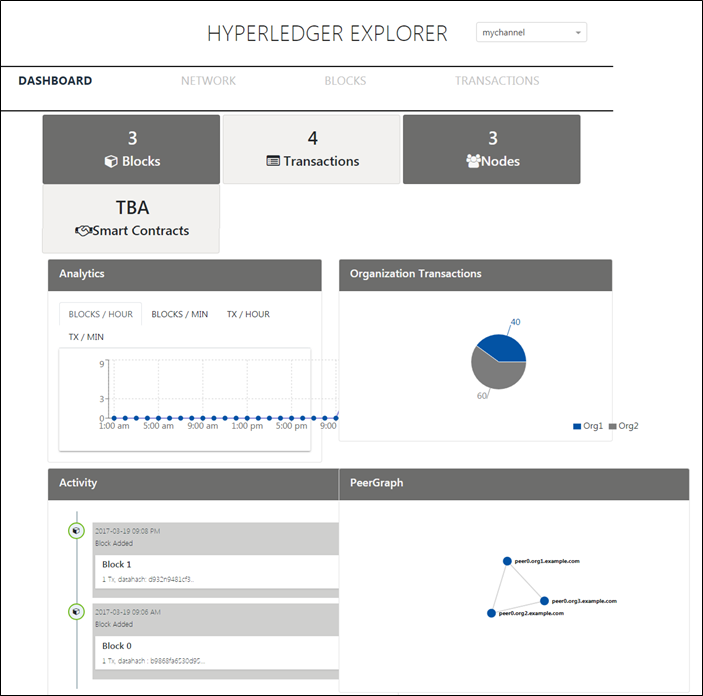The image size is (703, 696).
Task: Click the peer0.org3.example.com node
Action: pos(544,601)
